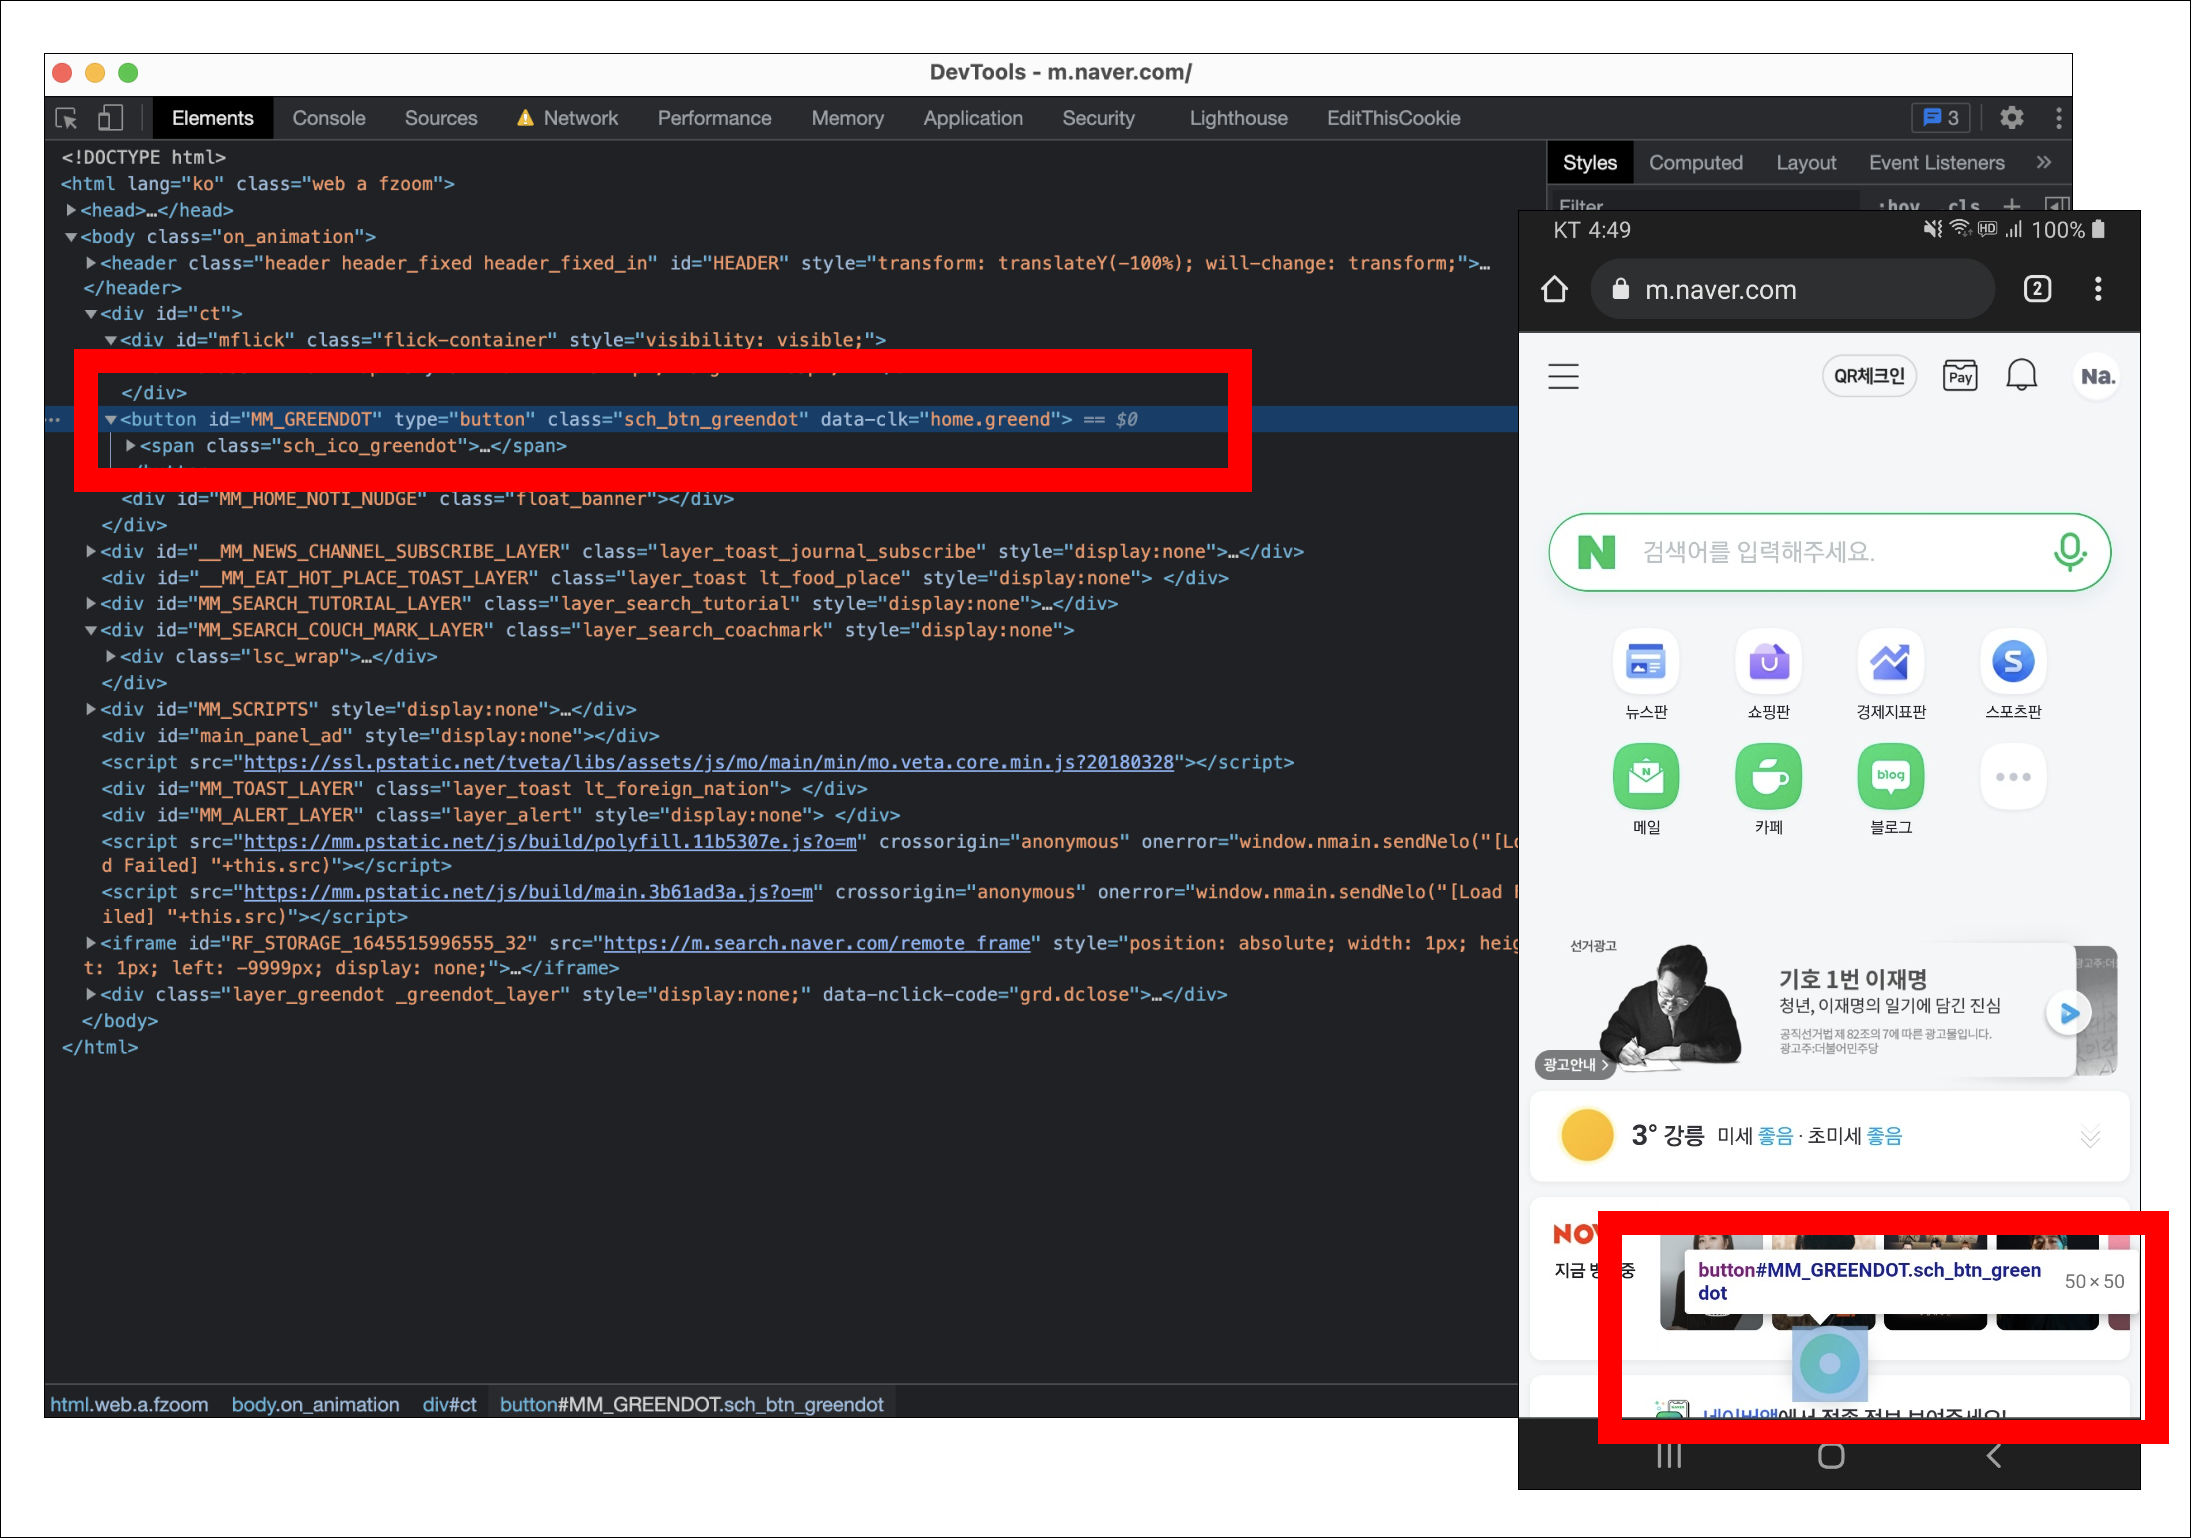
Task: Tap the microphone voice search icon
Action: pos(2069,551)
